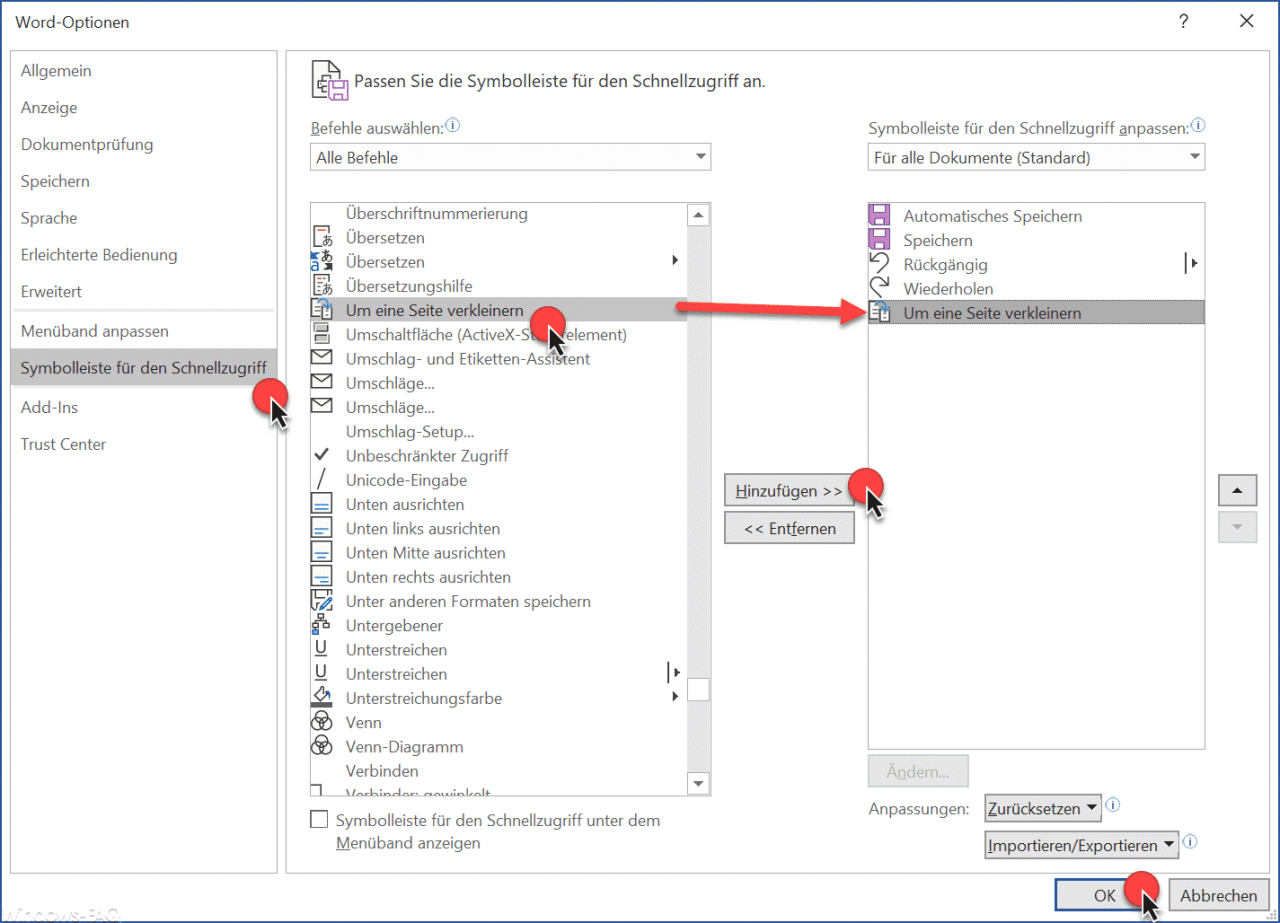Click the Unterstreichungsfarbe paint bucket icon
Screen dimensions: 1280x923
pyautogui.click(x=322, y=697)
